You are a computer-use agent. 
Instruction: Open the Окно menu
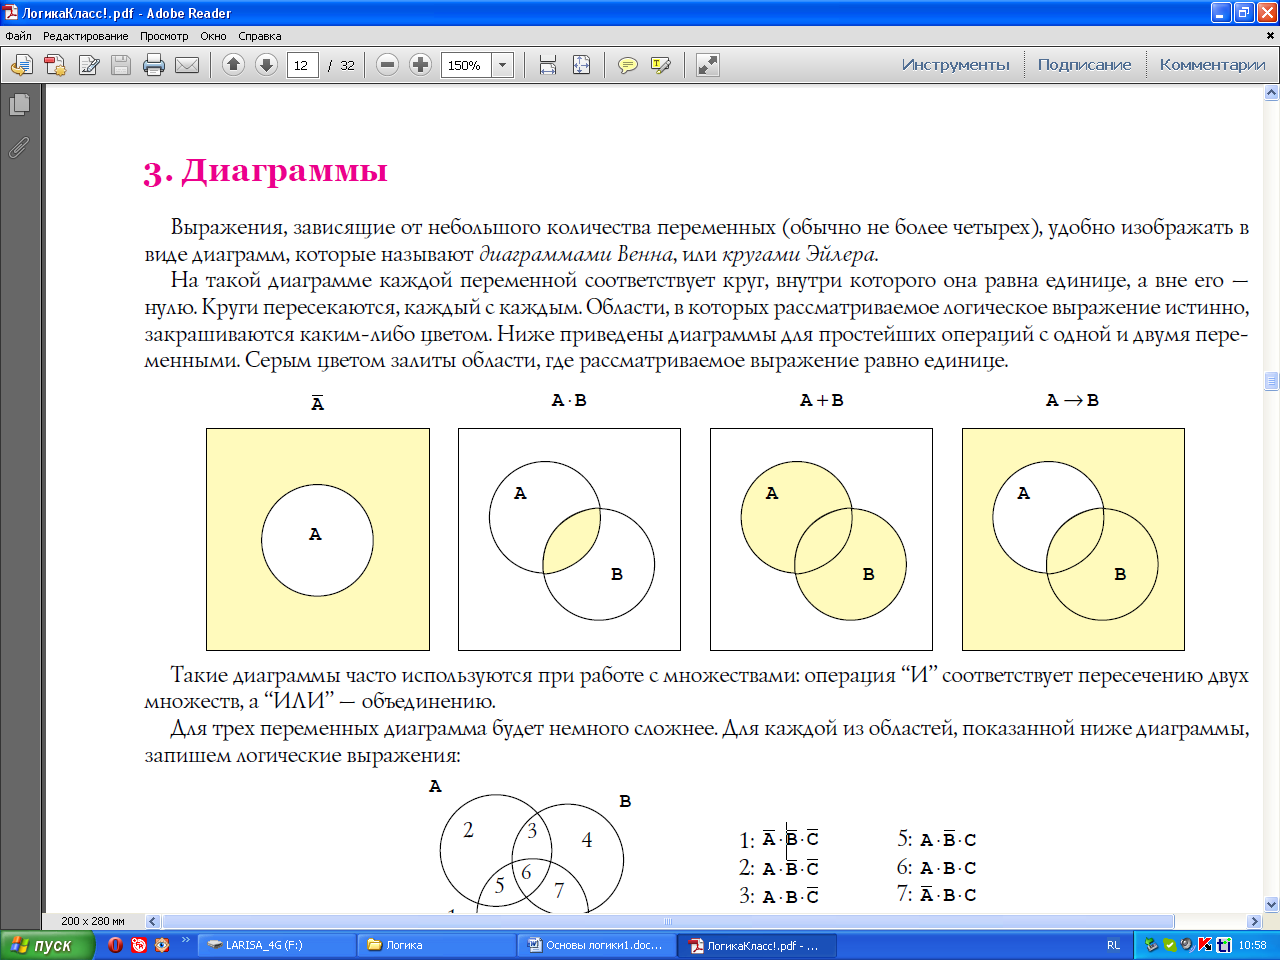[213, 36]
